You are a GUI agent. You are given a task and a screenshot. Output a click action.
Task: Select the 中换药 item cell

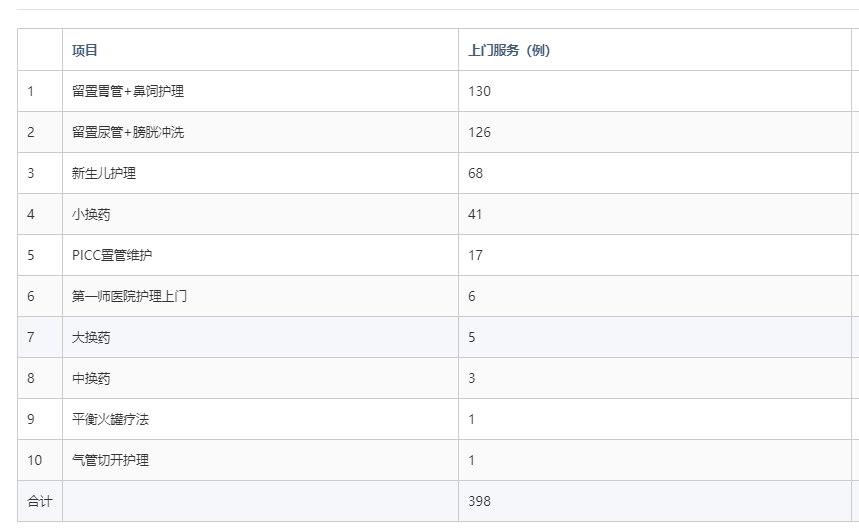tap(91, 378)
